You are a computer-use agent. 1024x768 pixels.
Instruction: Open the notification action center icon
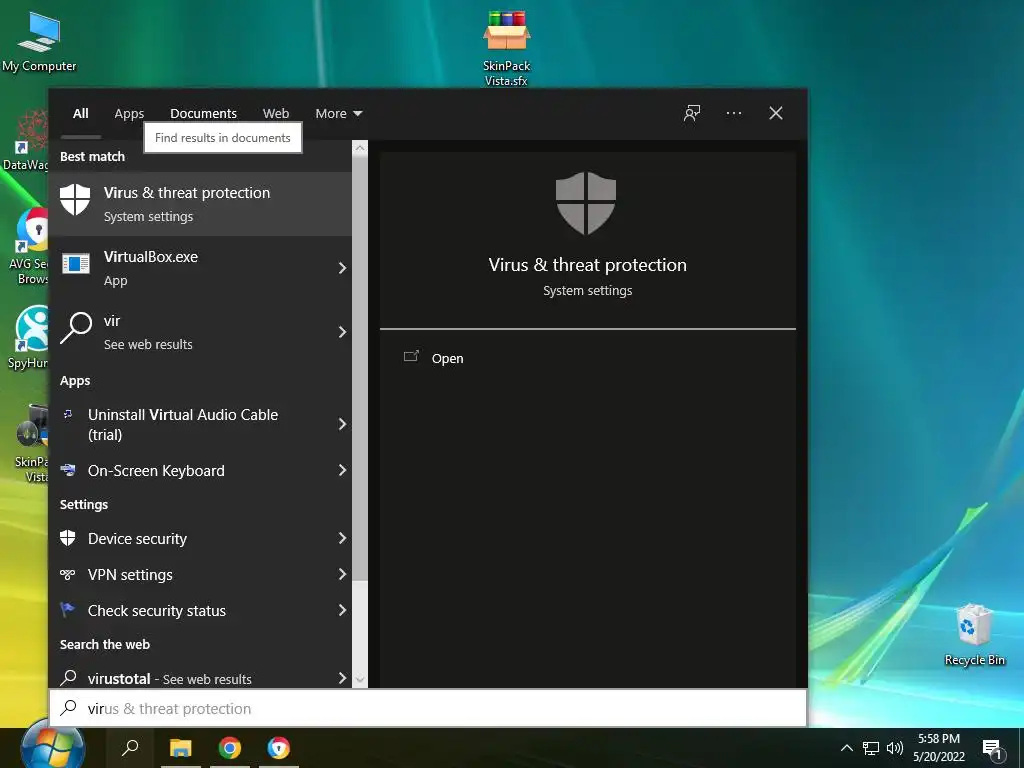992,750
